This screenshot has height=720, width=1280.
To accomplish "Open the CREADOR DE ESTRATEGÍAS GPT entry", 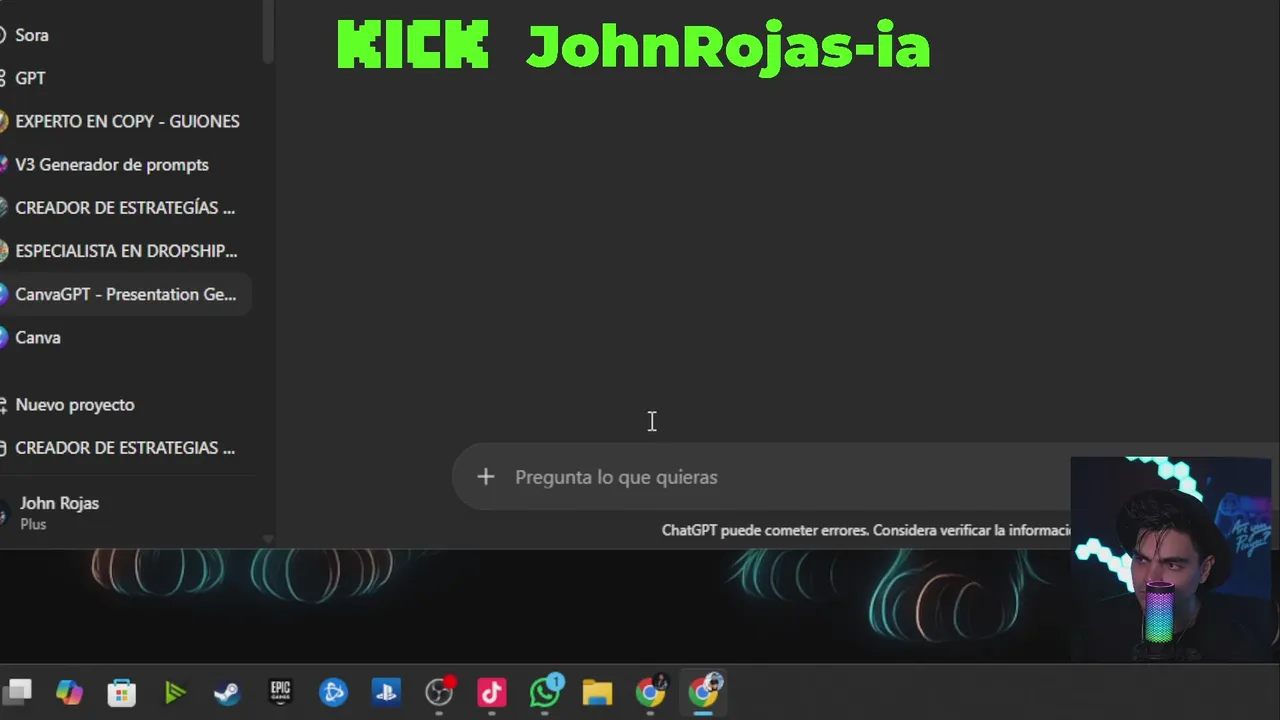I will point(125,208).
